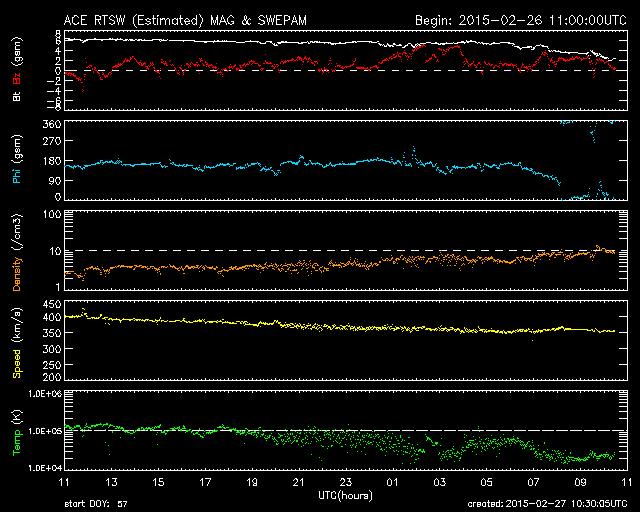Click the 'start DOY: 57' text

click(96, 504)
